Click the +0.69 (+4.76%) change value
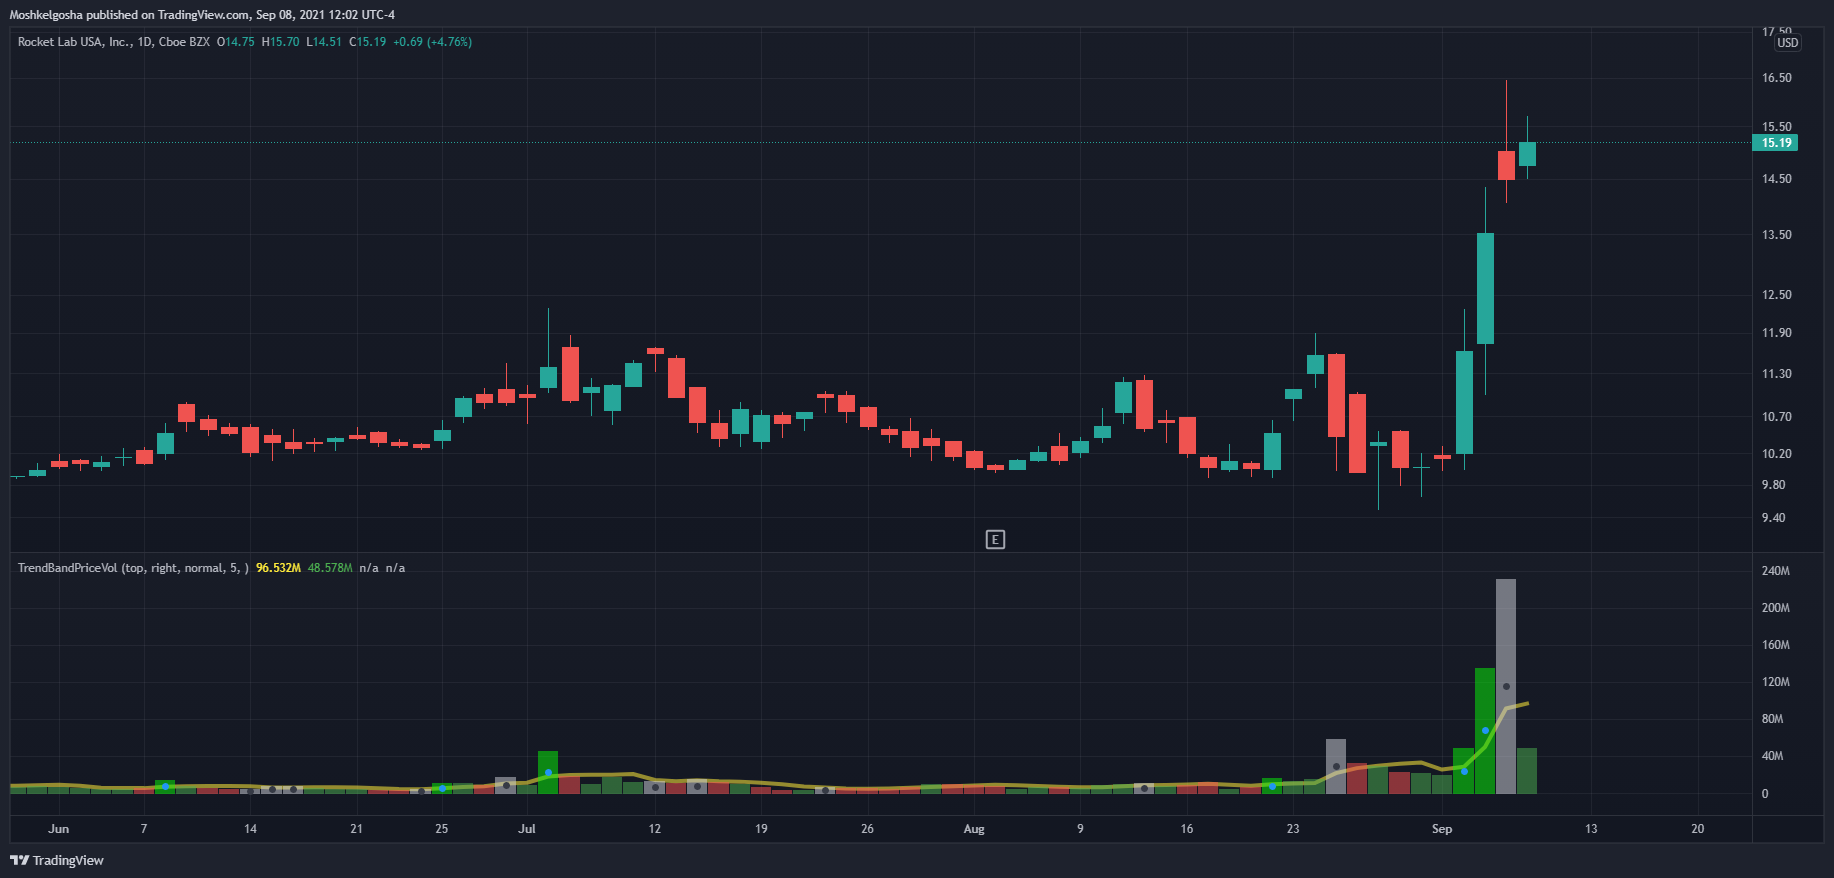Screen dimensions: 1834x878 pyautogui.click(x=432, y=42)
